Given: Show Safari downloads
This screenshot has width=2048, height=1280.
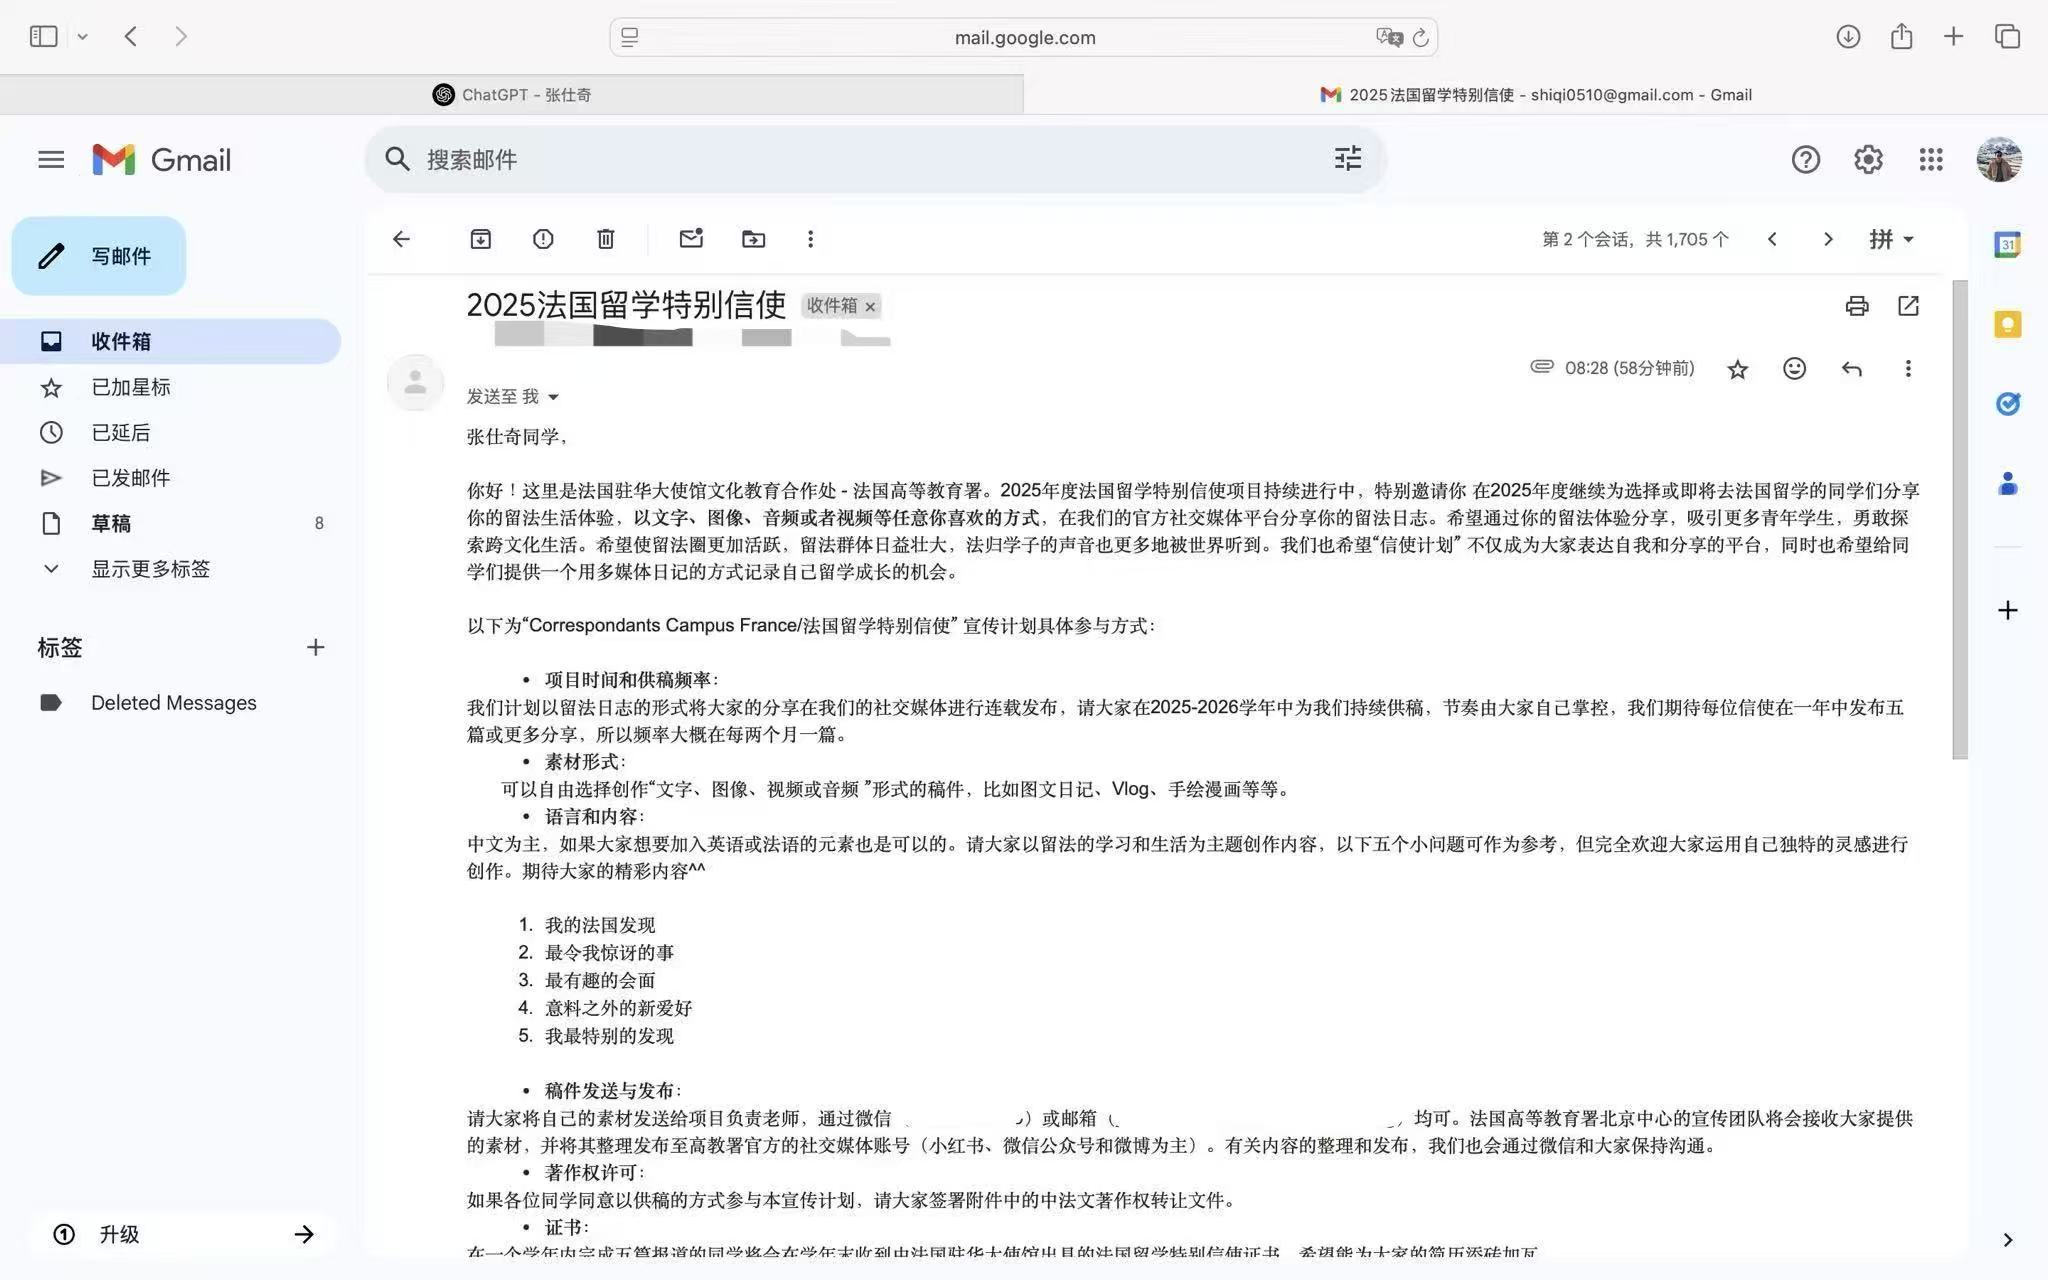Looking at the screenshot, I should (1847, 37).
